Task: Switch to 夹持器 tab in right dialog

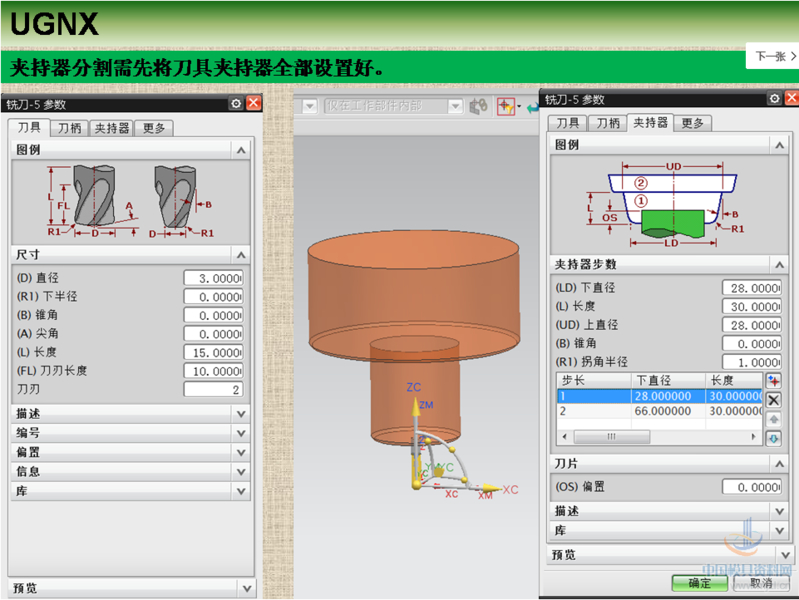Action: click(650, 122)
